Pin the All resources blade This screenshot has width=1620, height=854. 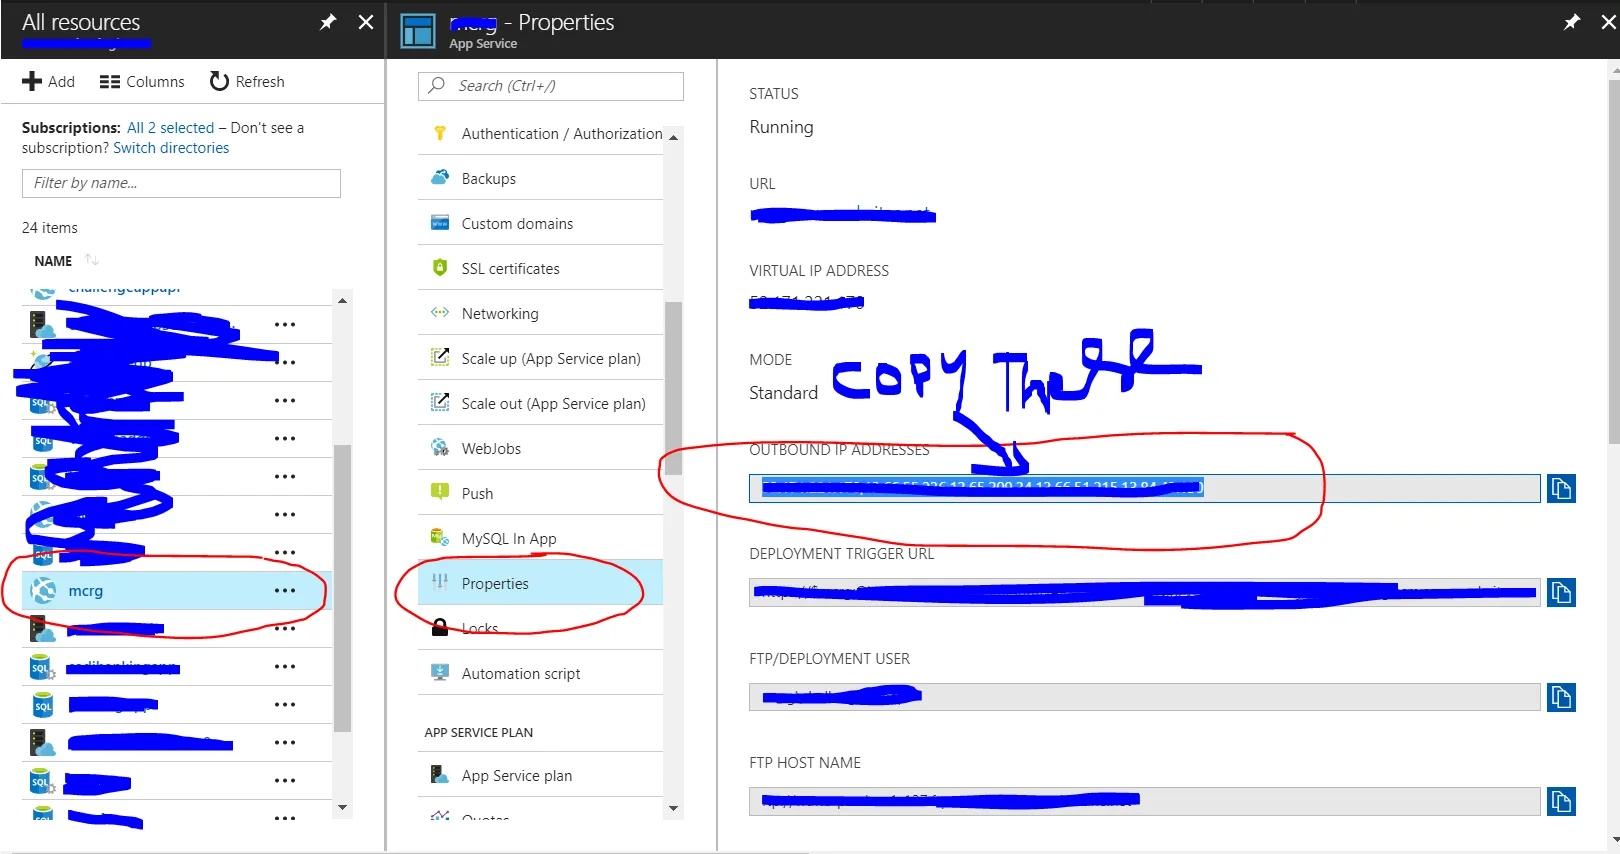click(328, 22)
